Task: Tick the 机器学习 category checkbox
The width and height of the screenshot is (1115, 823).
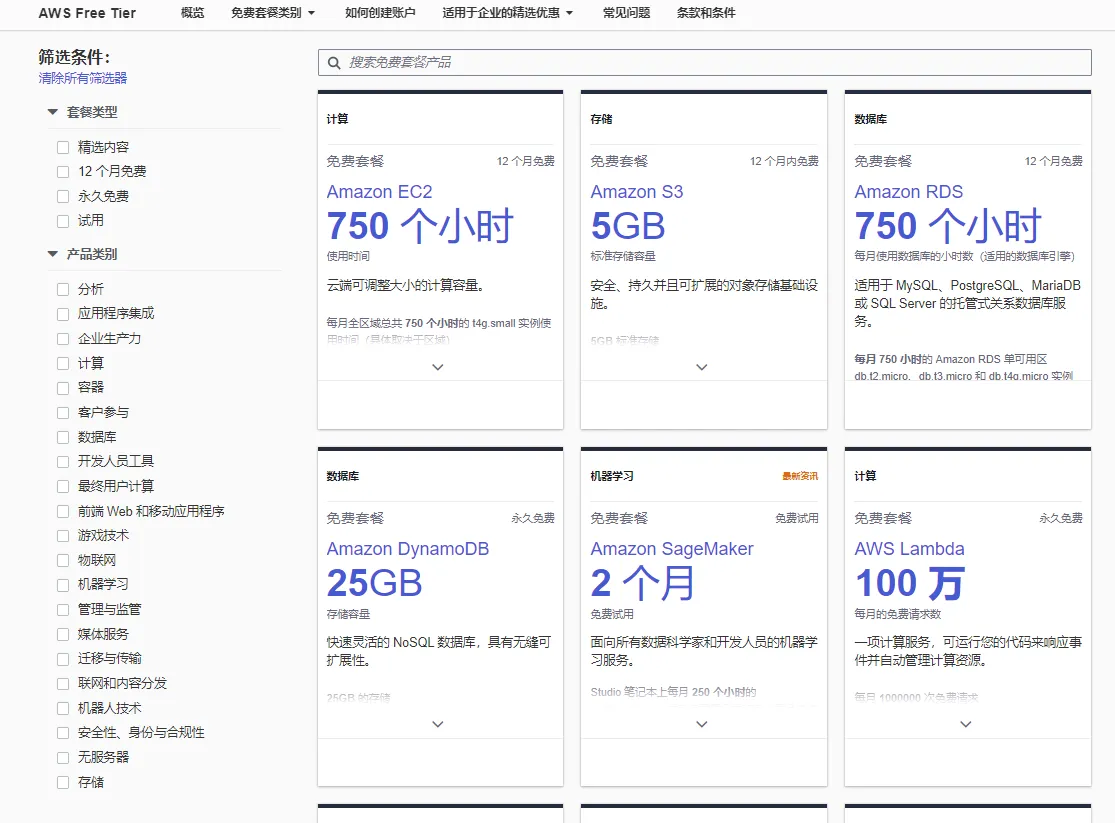Action: [63, 585]
